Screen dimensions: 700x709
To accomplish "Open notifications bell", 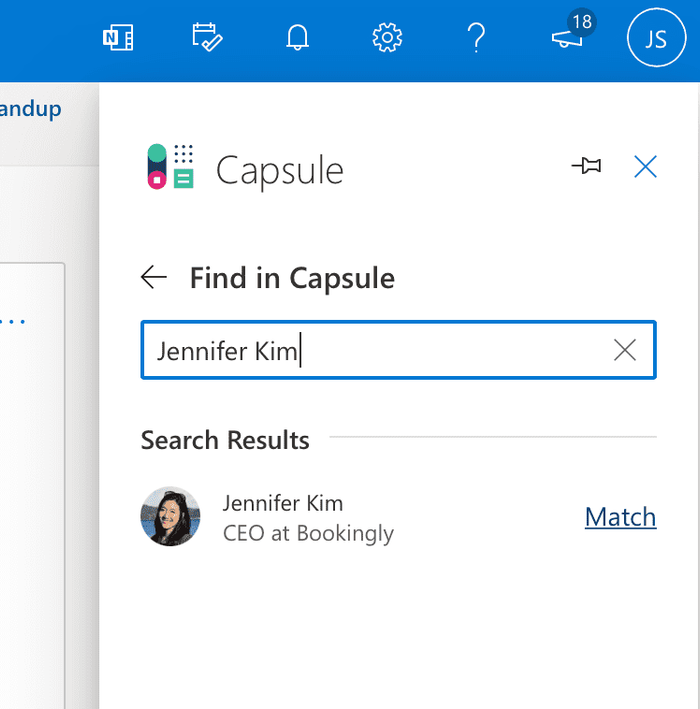I will click(297, 37).
